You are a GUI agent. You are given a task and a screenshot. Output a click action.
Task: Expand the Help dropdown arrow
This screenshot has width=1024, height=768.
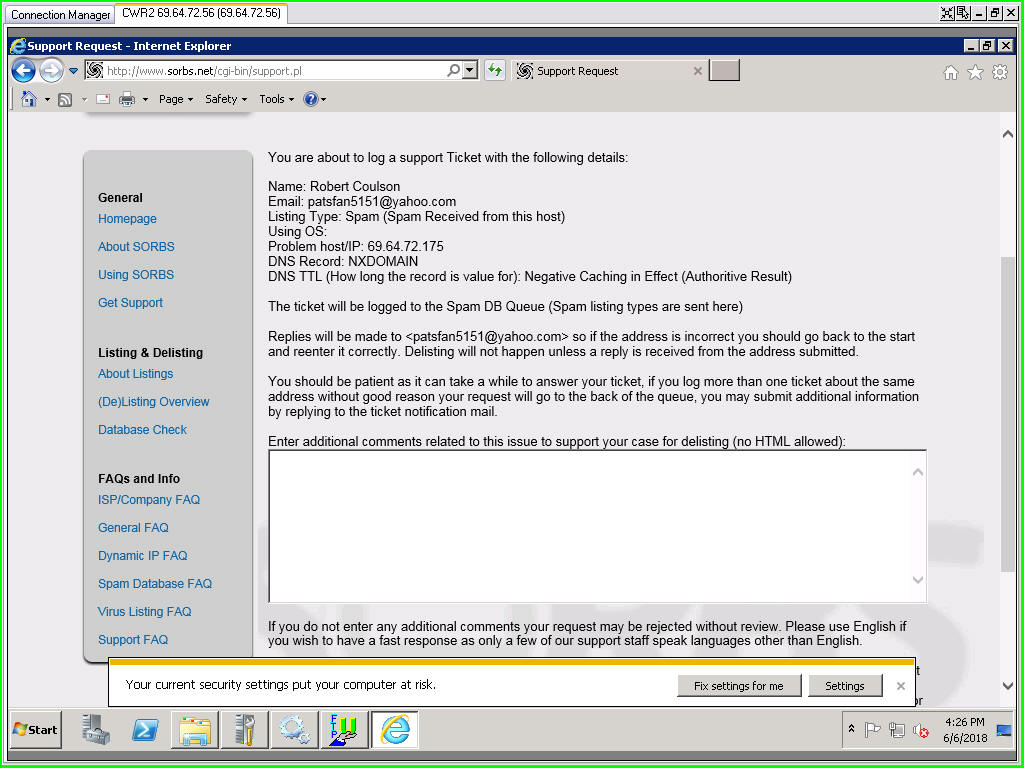coord(323,99)
